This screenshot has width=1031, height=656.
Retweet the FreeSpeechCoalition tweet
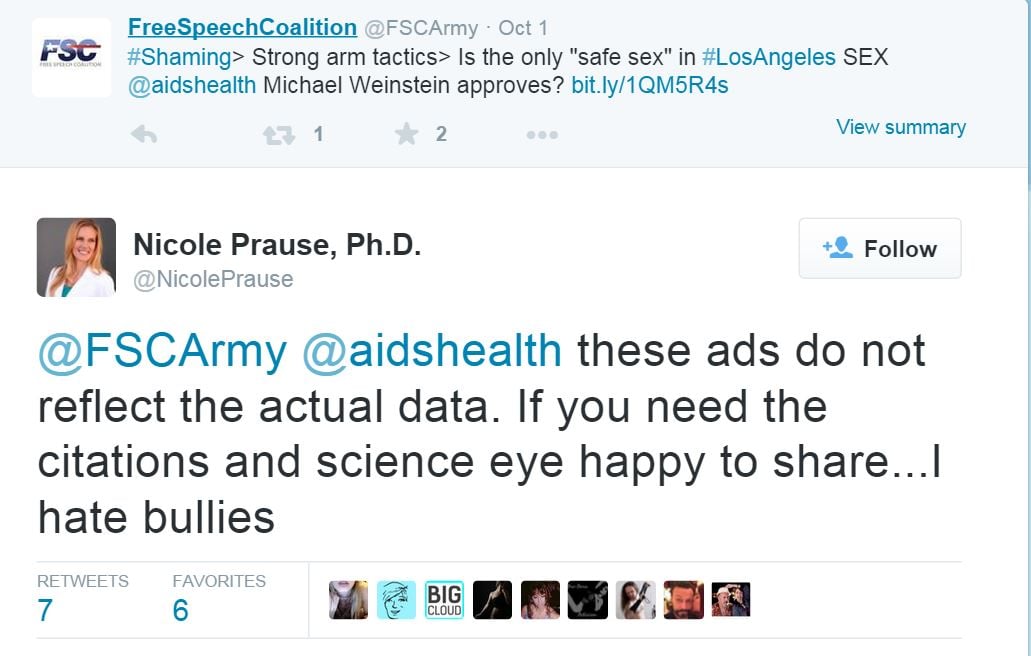tap(279, 134)
